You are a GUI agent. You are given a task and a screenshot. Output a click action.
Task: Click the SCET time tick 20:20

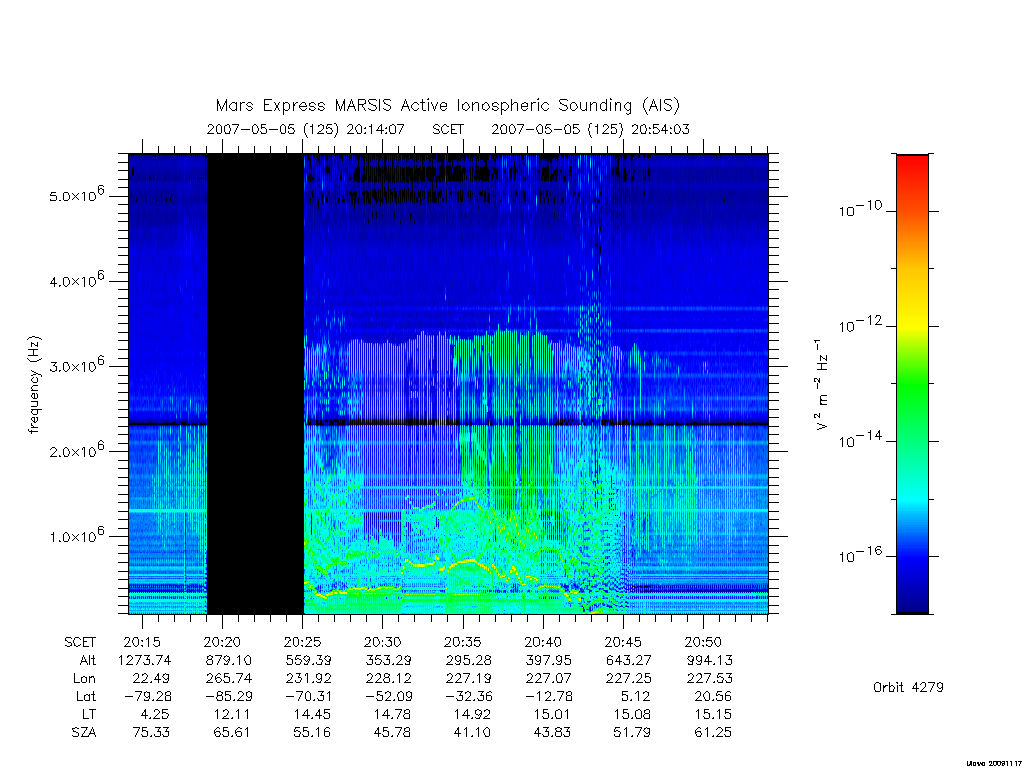(222, 642)
